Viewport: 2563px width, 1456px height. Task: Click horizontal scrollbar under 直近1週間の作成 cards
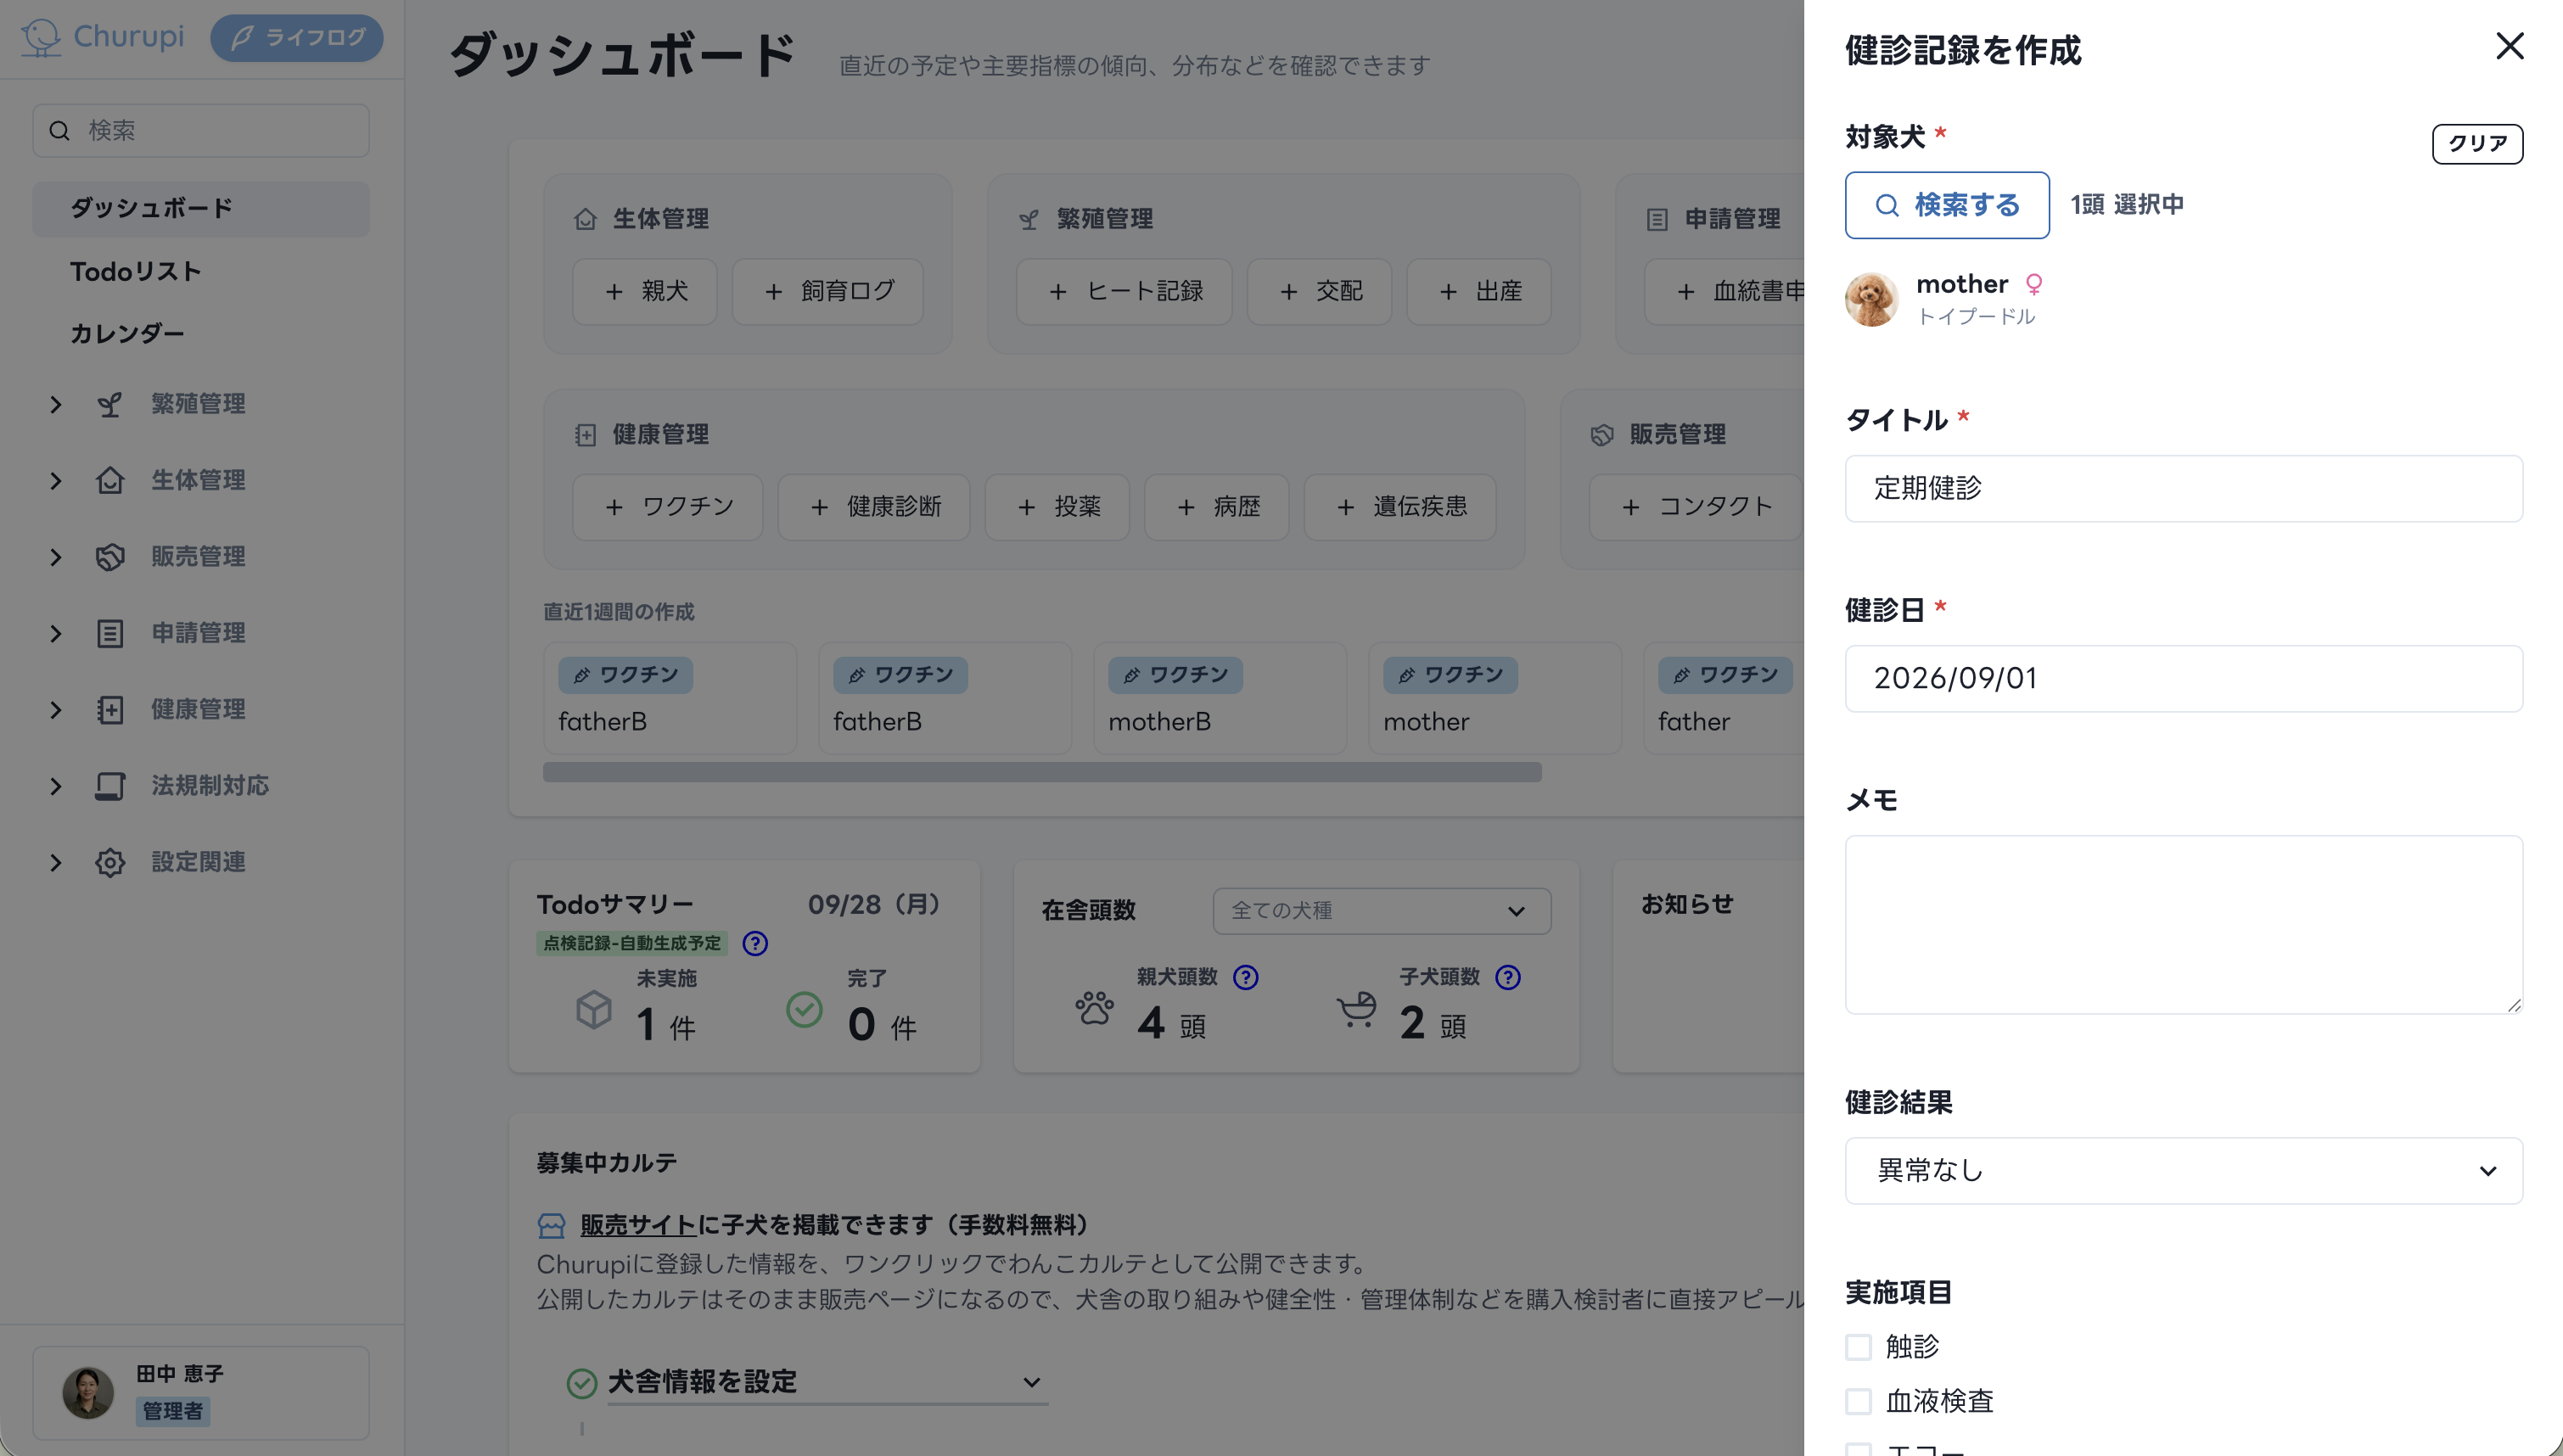(1041, 772)
